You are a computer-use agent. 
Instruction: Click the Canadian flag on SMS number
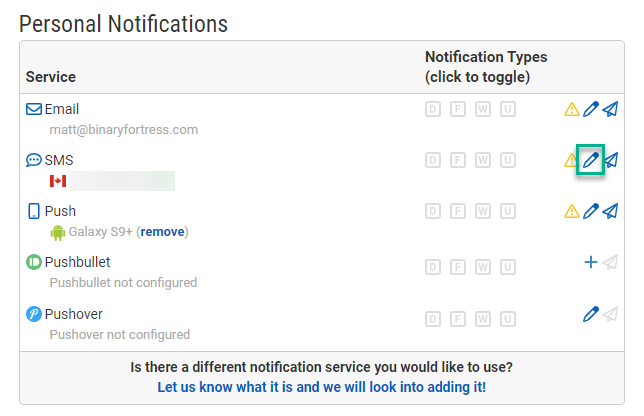pyautogui.click(x=58, y=181)
